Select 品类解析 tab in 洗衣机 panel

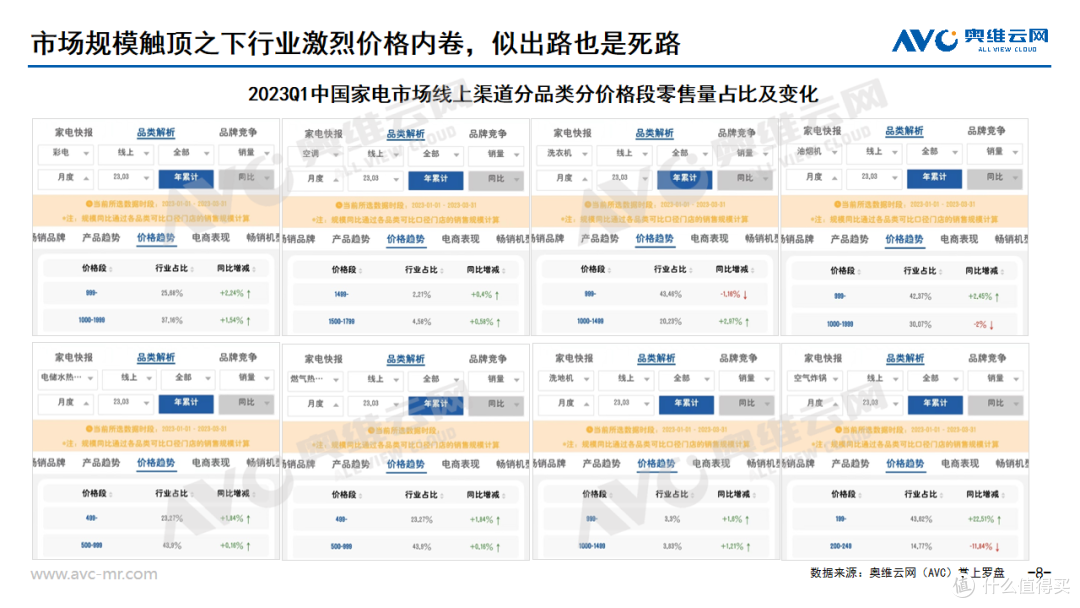[x=654, y=133]
